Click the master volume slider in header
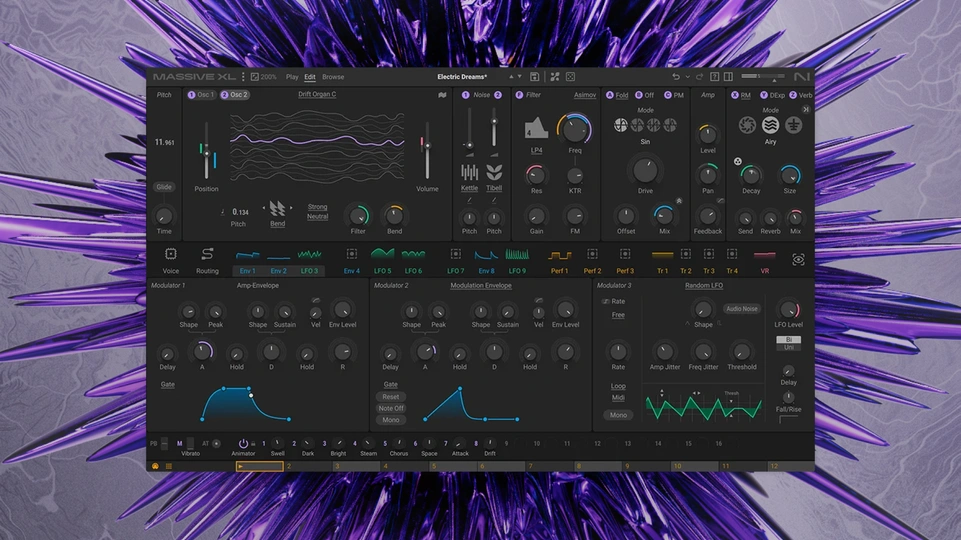This screenshot has width=961, height=540. (x=762, y=76)
